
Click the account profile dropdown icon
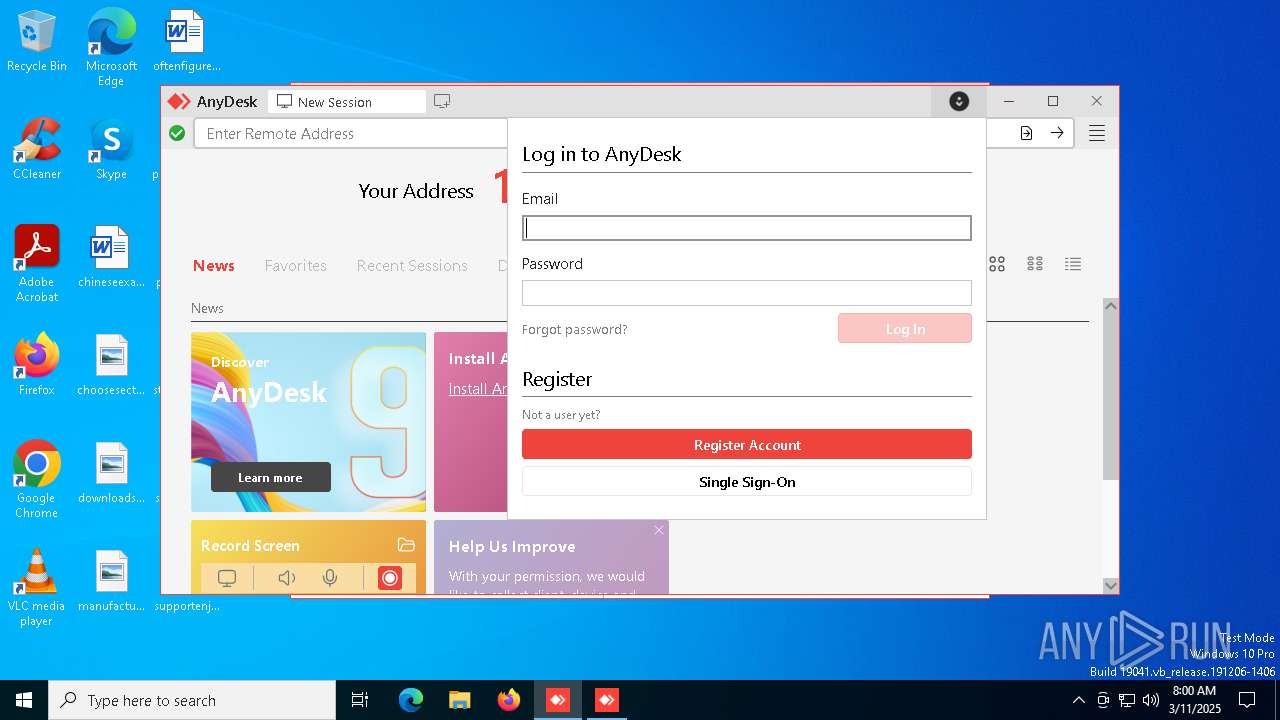click(x=959, y=101)
